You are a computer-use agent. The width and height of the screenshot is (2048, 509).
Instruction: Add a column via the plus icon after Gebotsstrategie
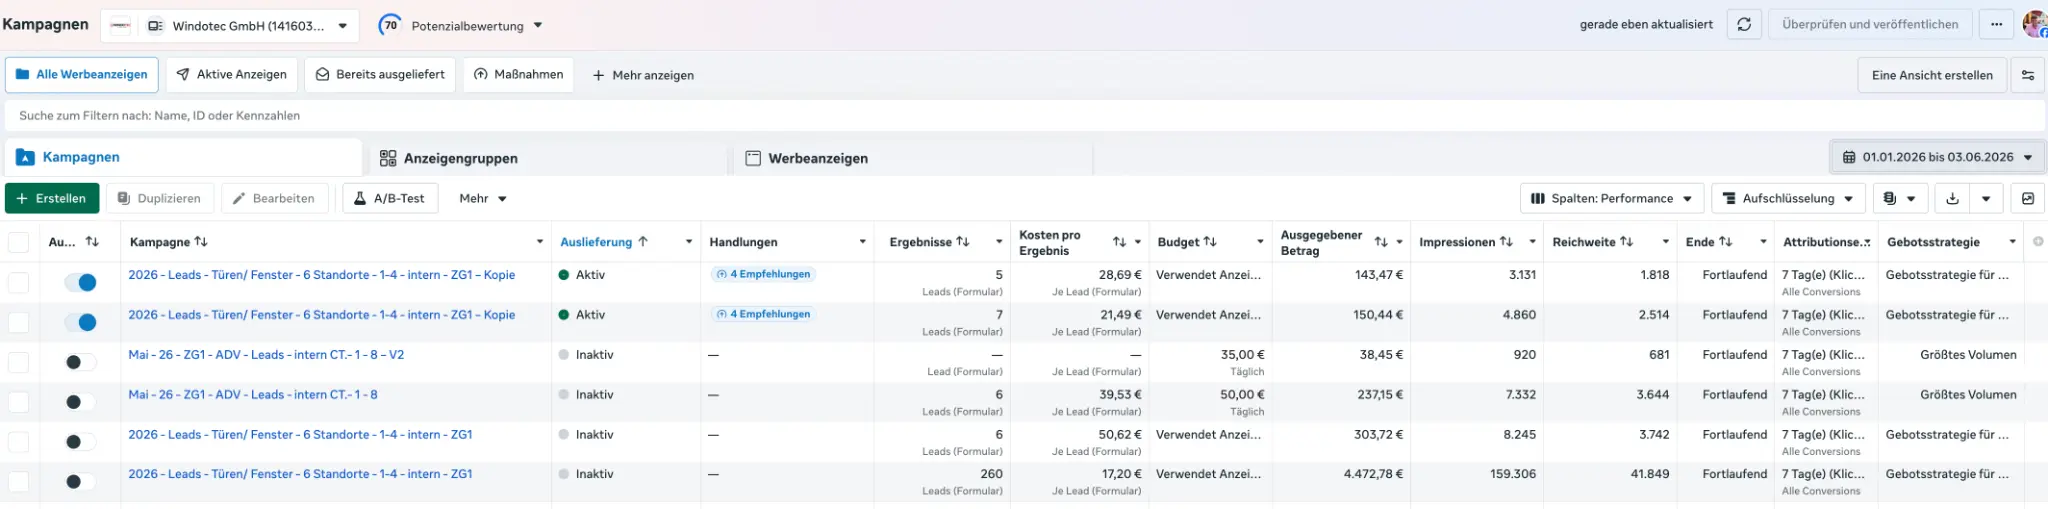tap(2038, 241)
